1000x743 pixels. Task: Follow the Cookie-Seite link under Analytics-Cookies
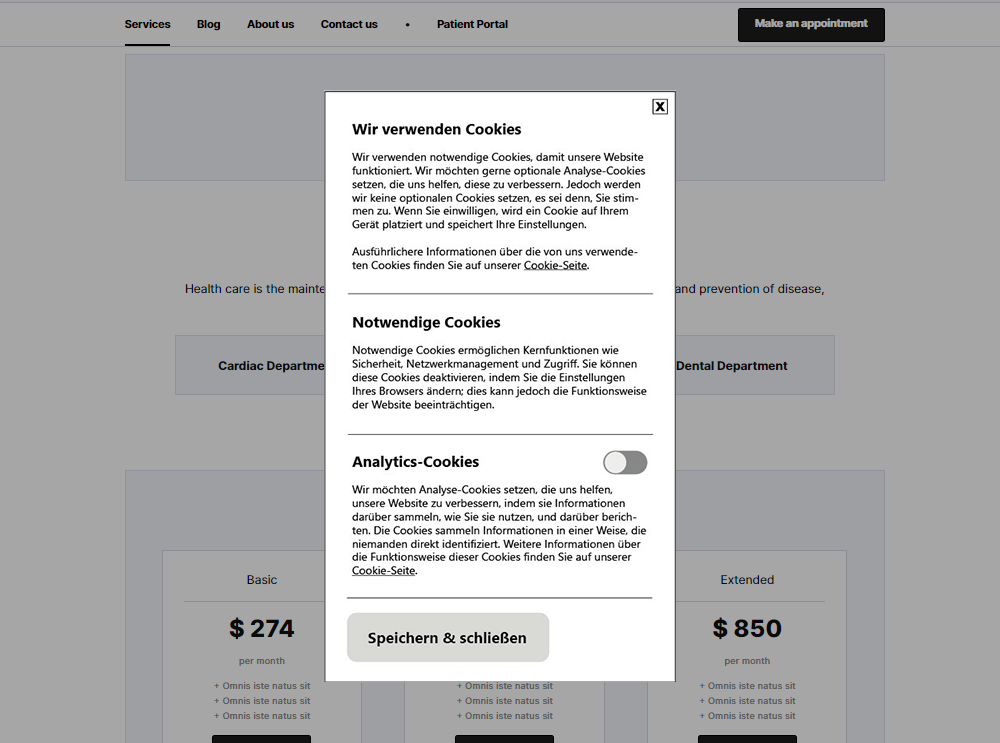coord(383,571)
